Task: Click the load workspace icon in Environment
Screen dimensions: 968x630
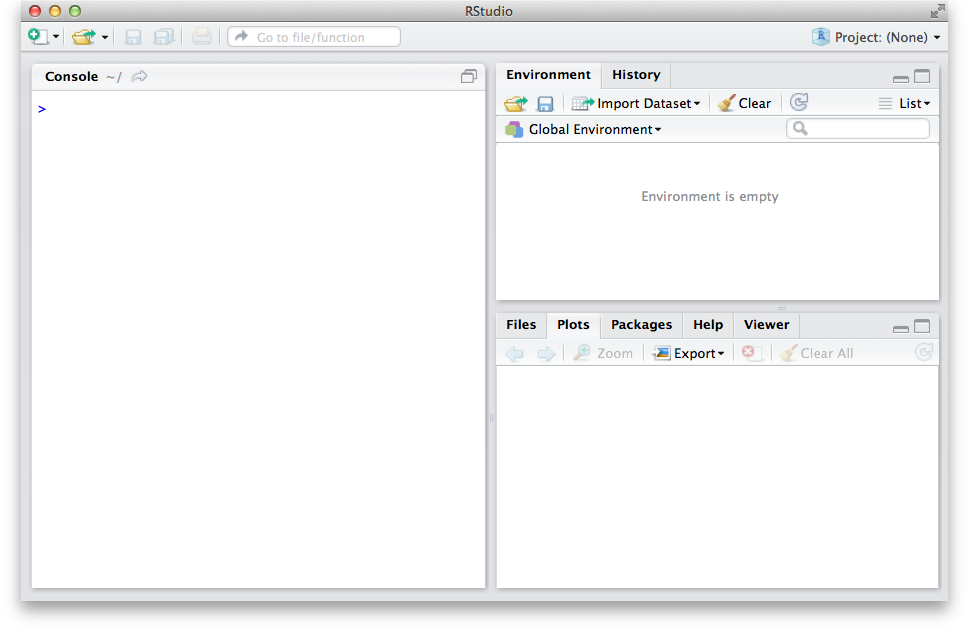Action: (x=515, y=103)
